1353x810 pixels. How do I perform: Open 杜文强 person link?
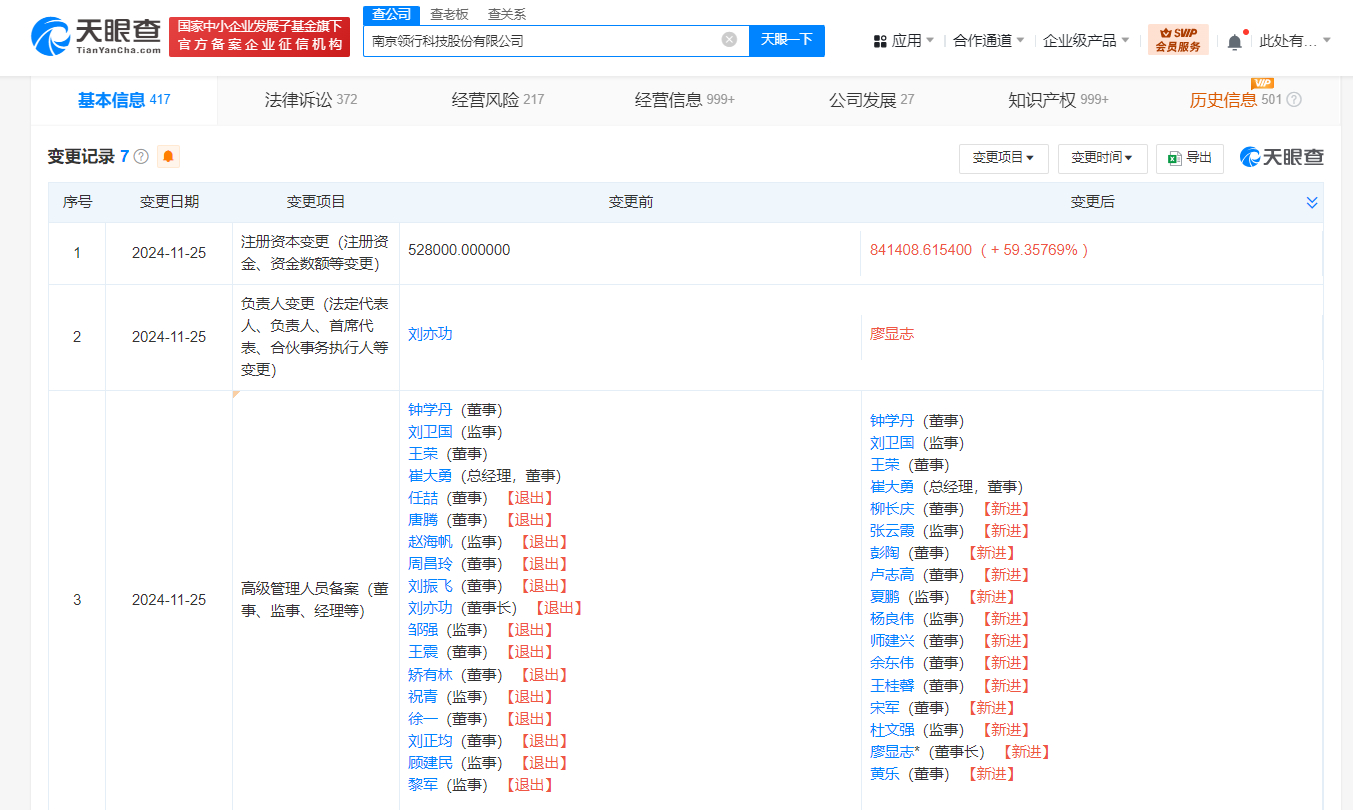(892, 729)
